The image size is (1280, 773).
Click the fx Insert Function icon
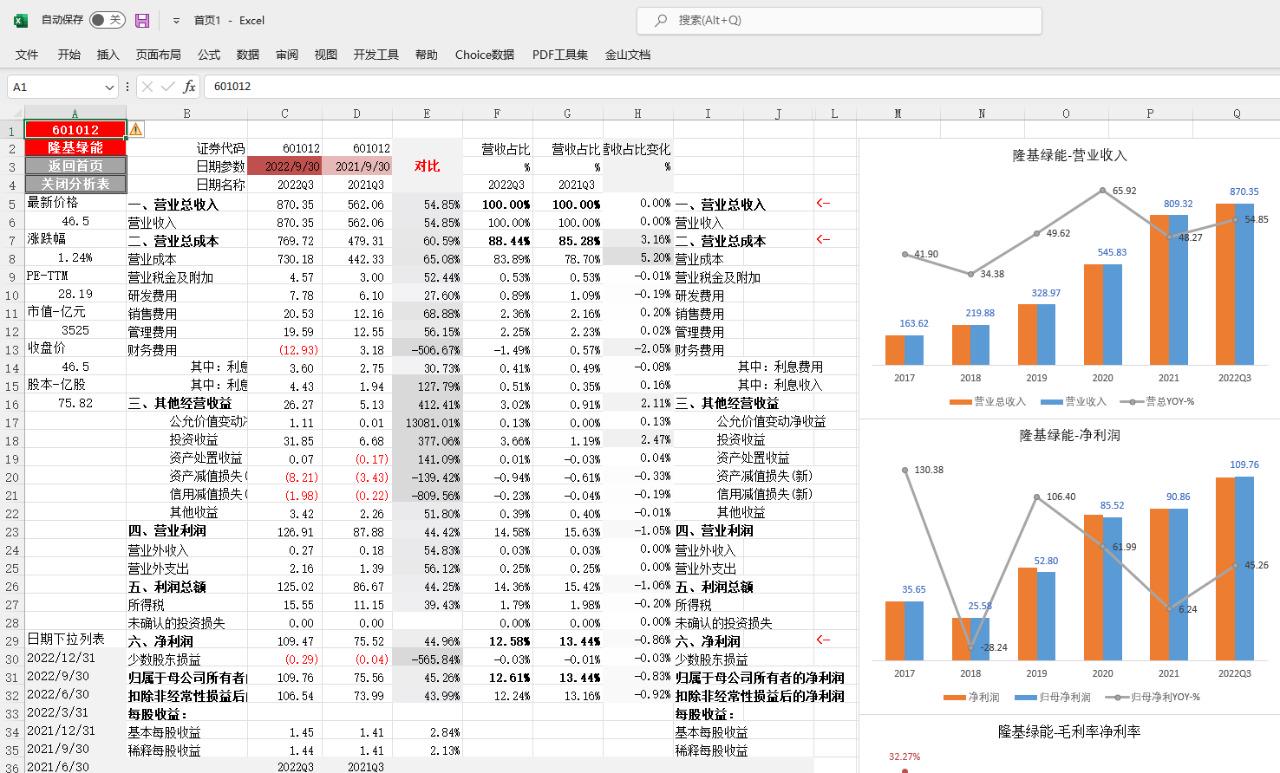coord(189,87)
